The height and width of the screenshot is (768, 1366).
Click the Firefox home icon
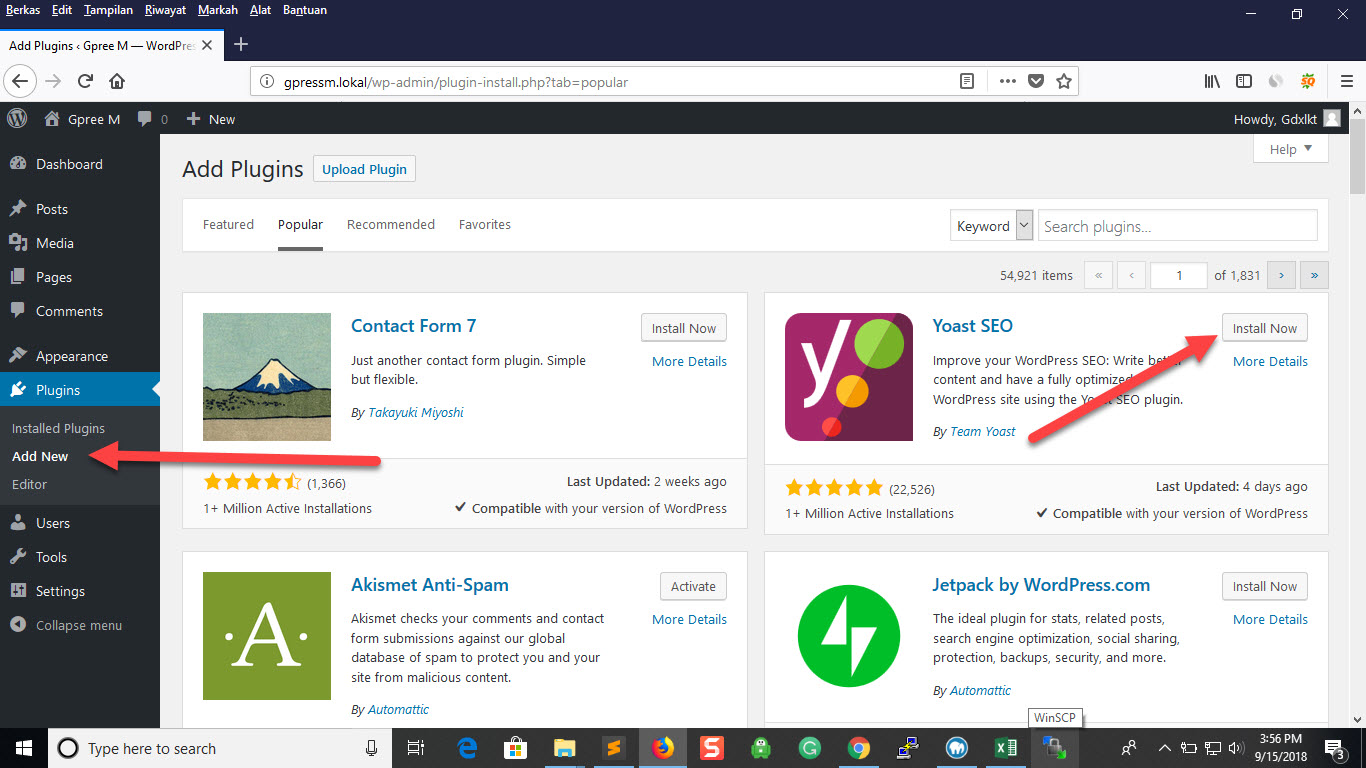[x=117, y=81]
